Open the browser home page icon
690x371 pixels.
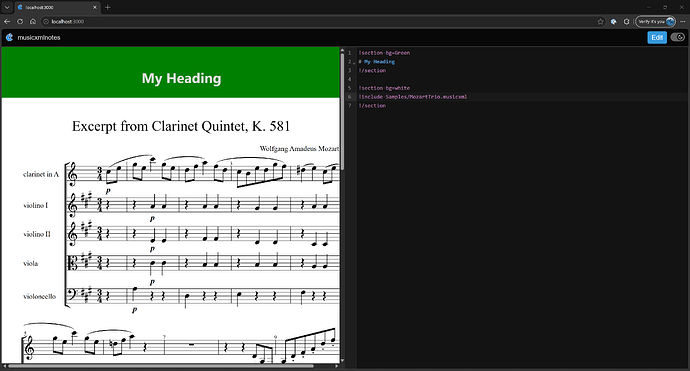tap(33, 22)
